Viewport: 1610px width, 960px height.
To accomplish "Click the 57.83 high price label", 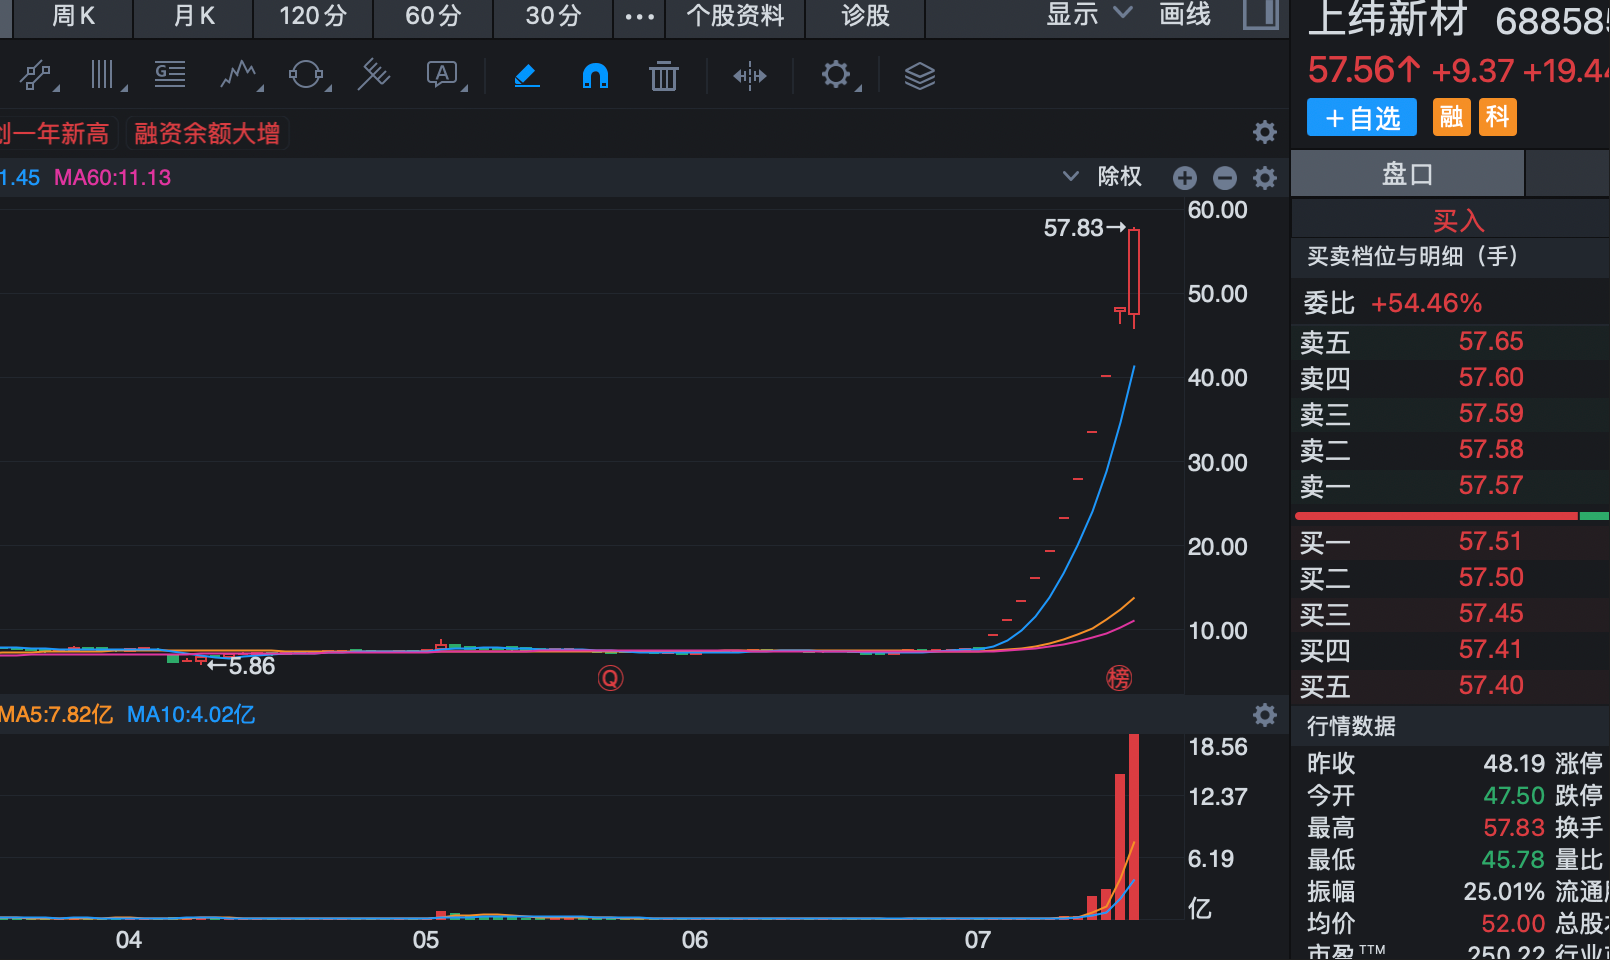I will 1073,228.
